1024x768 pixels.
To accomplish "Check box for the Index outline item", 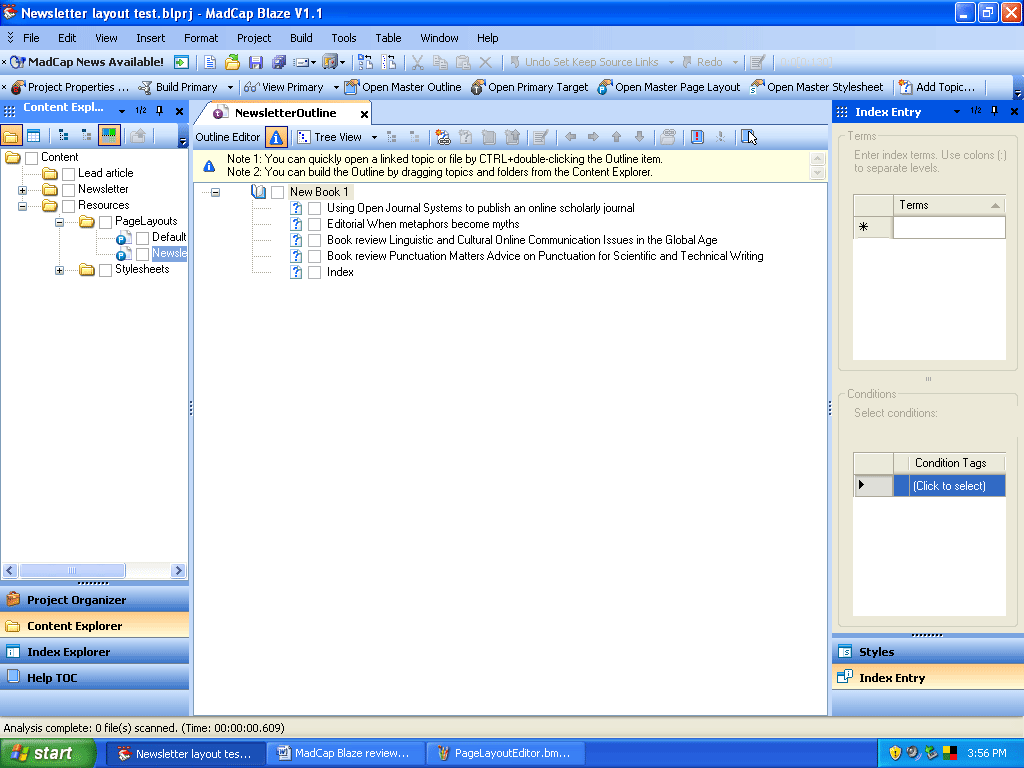I will coord(315,272).
